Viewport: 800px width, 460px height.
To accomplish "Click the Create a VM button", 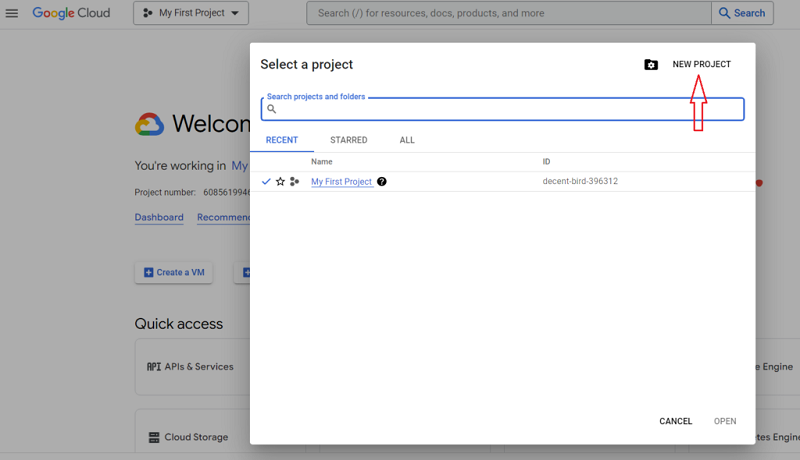I will click(174, 272).
